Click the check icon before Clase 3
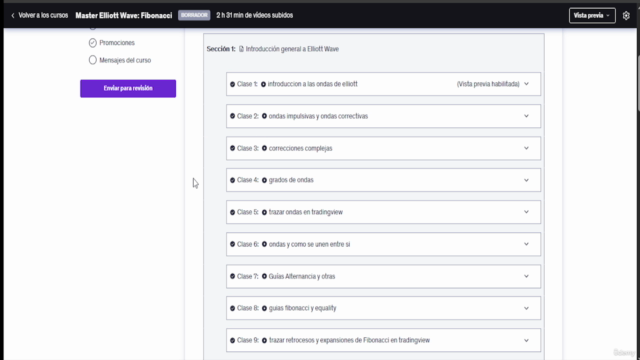The image size is (640, 360). click(232, 148)
